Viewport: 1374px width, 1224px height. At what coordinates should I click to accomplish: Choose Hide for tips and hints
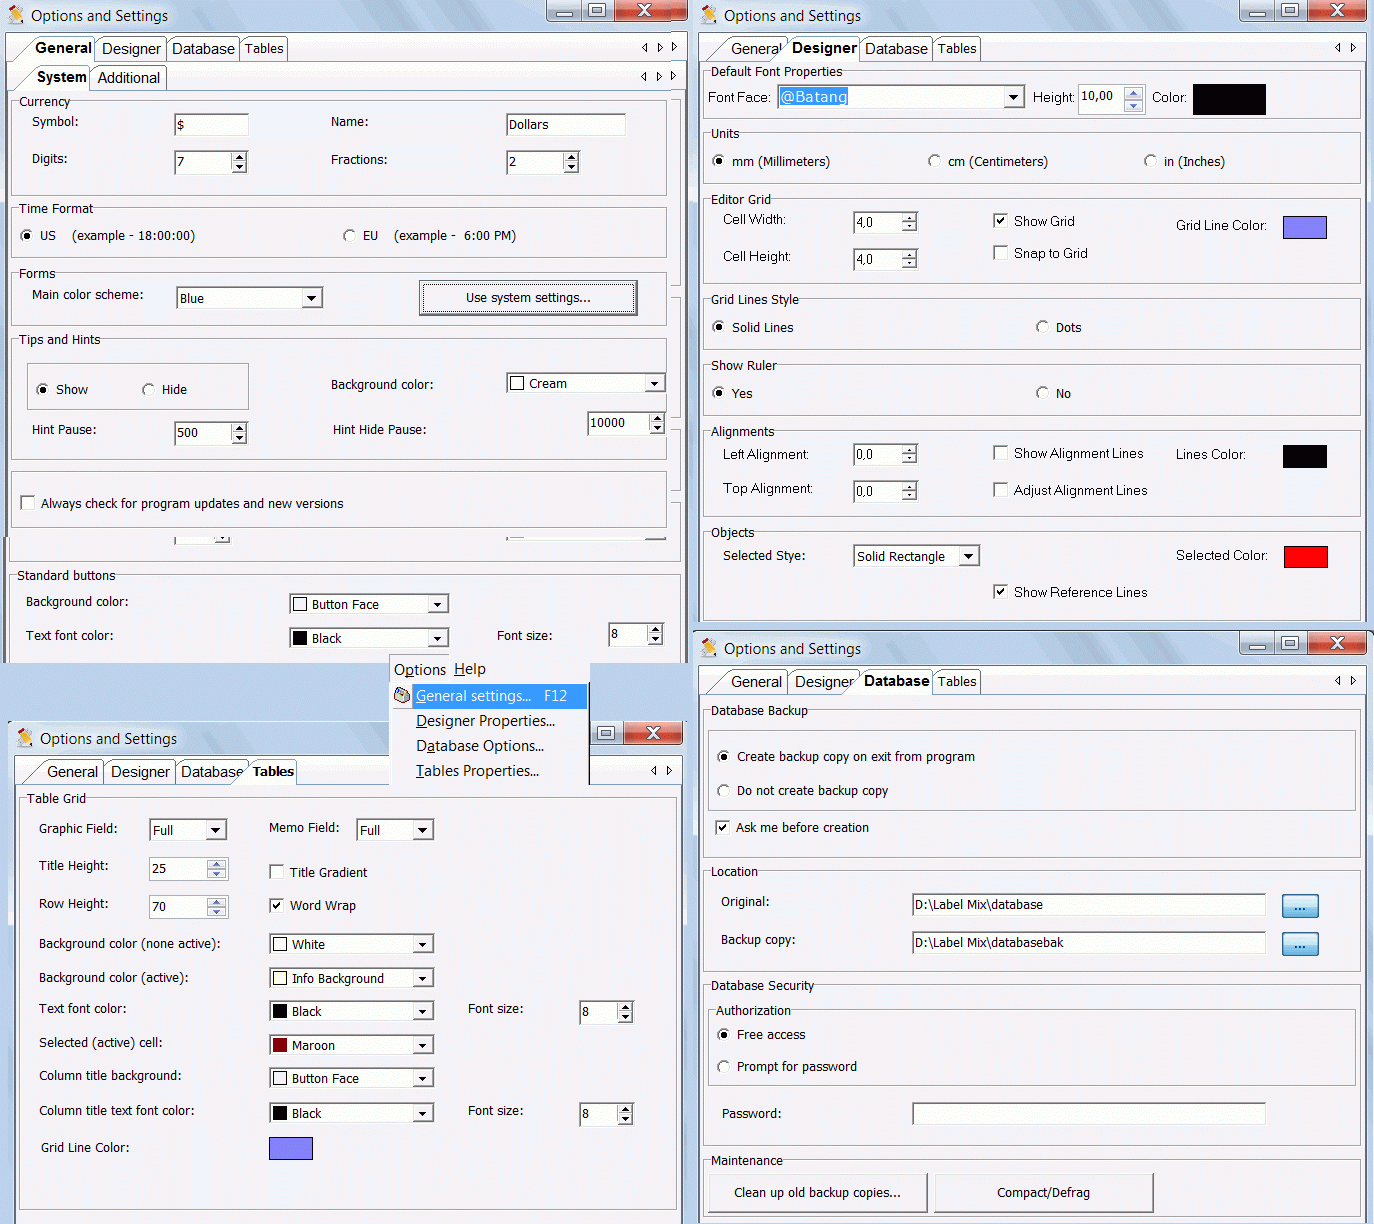pos(148,390)
